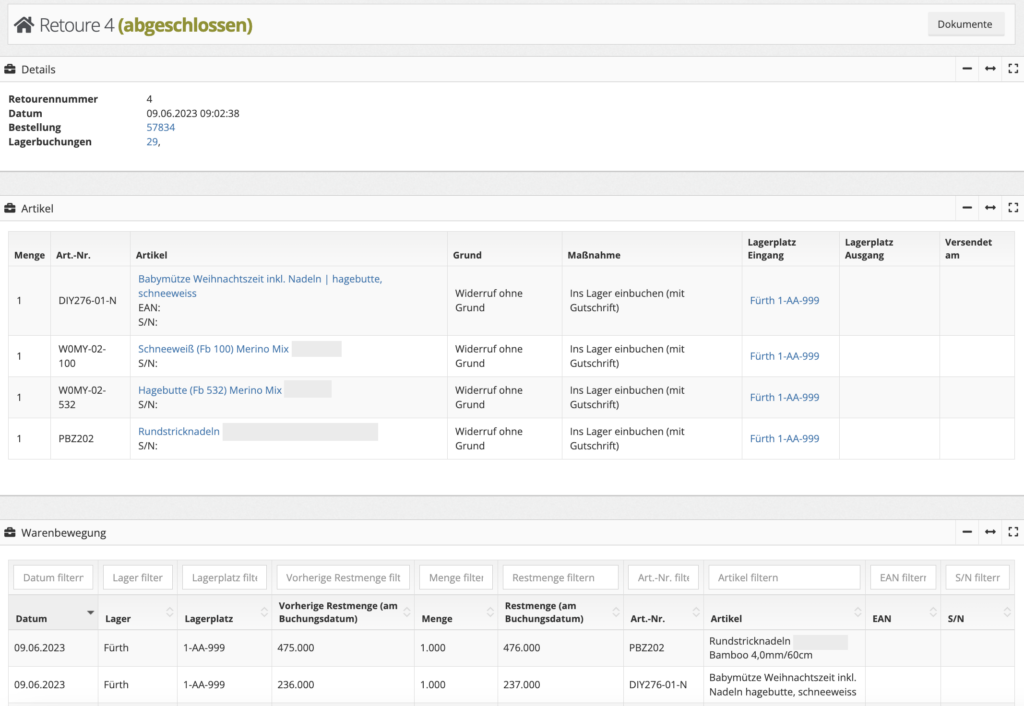The width and height of the screenshot is (1024, 706).
Task: Select article number W0MY-02-100
Action: pyautogui.click(x=82, y=356)
